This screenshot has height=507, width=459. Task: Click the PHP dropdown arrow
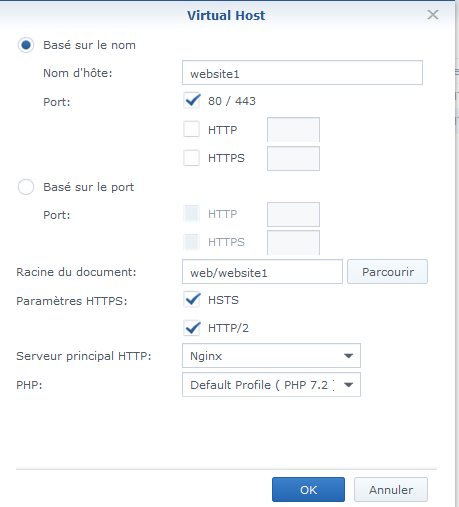[x=348, y=385]
